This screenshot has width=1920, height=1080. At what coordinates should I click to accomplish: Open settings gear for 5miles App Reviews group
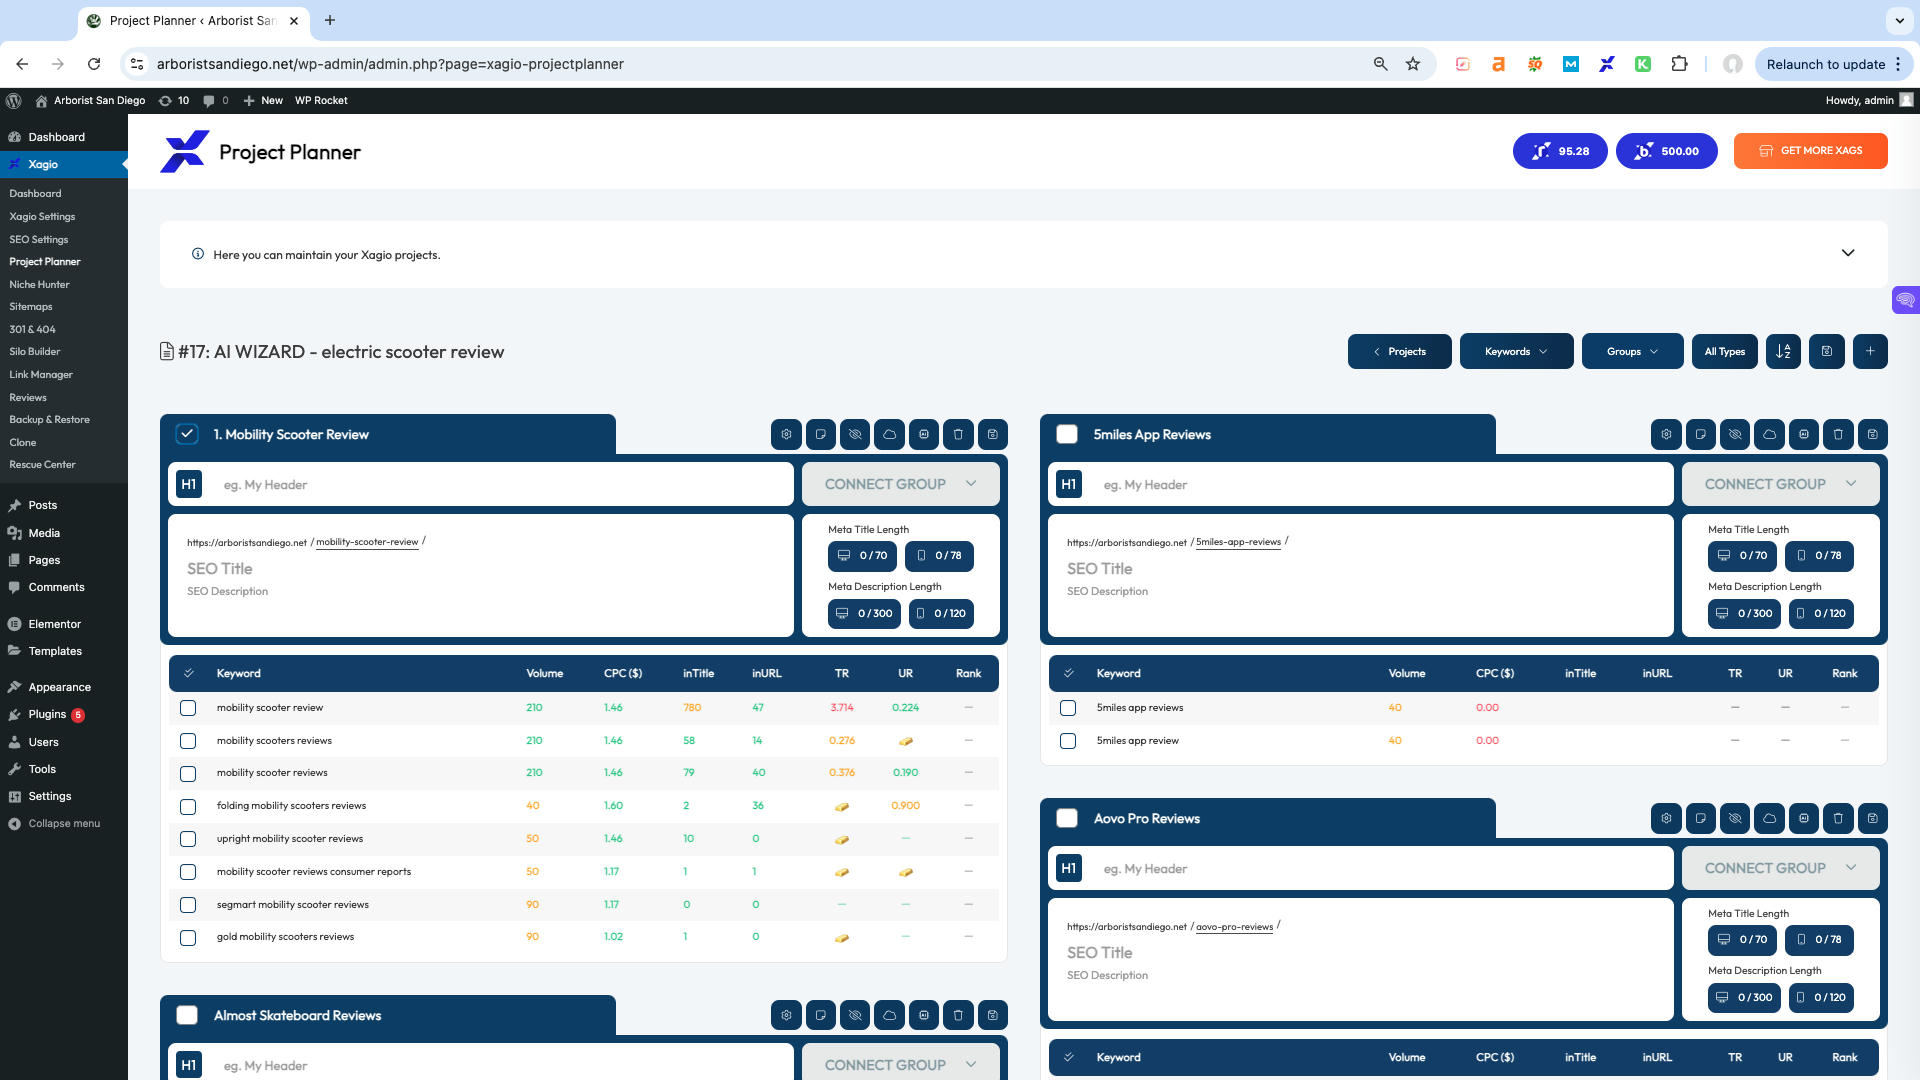tap(1666, 435)
